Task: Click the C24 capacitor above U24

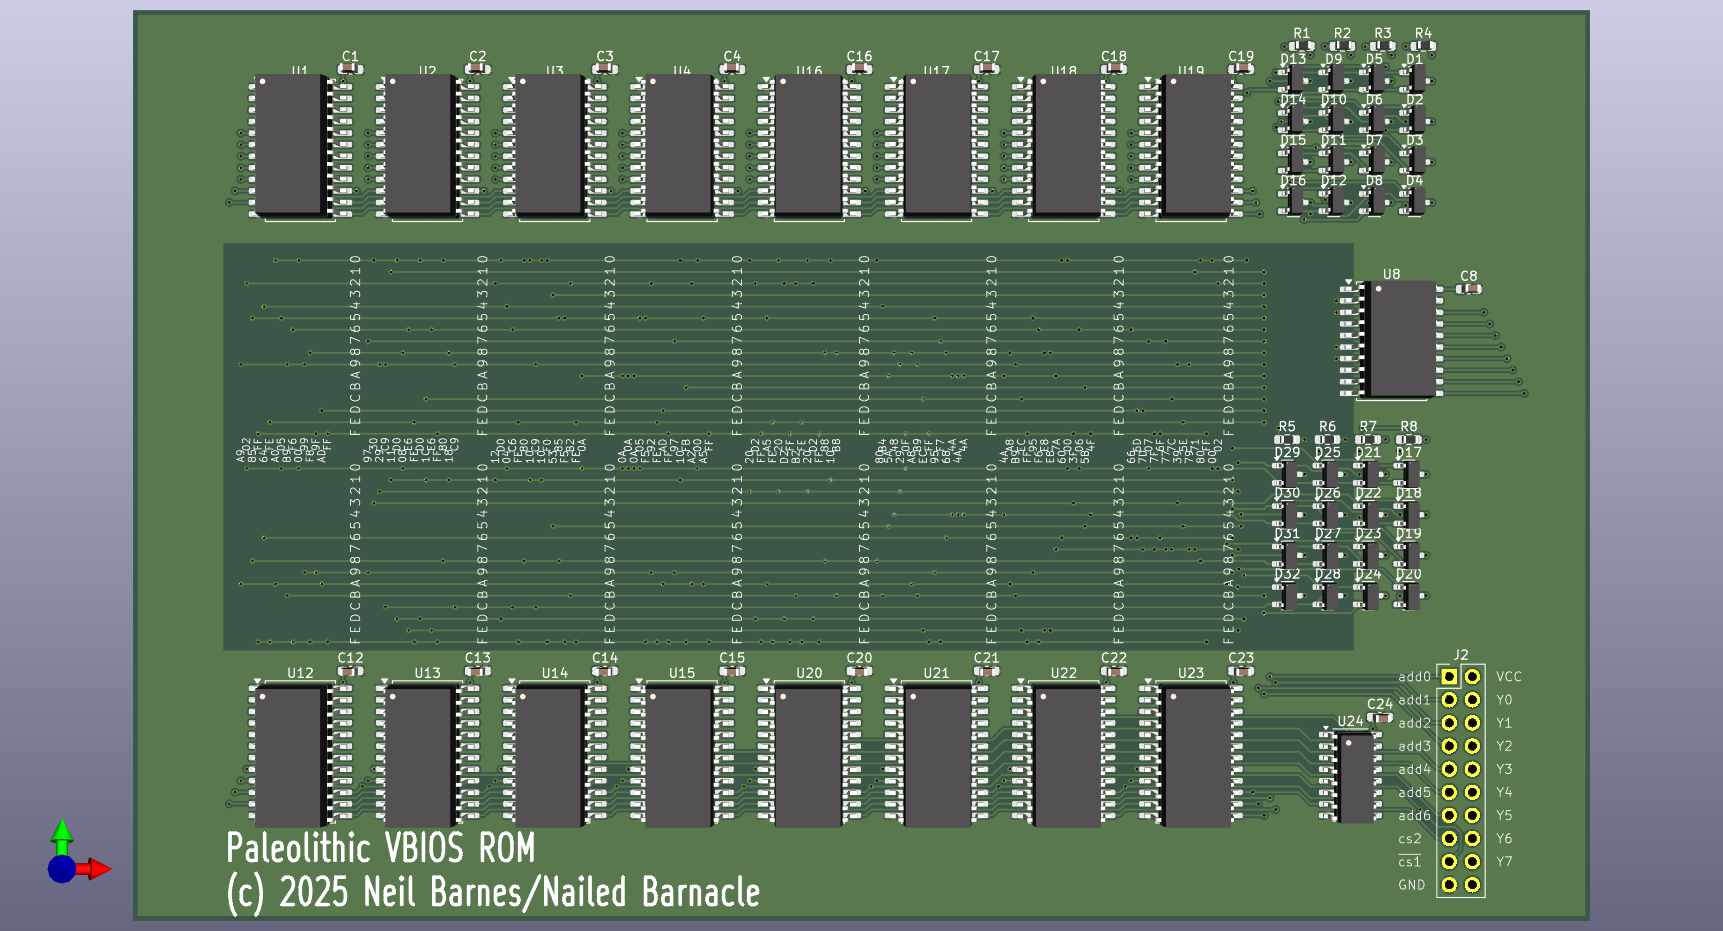Action: [x=1380, y=718]
